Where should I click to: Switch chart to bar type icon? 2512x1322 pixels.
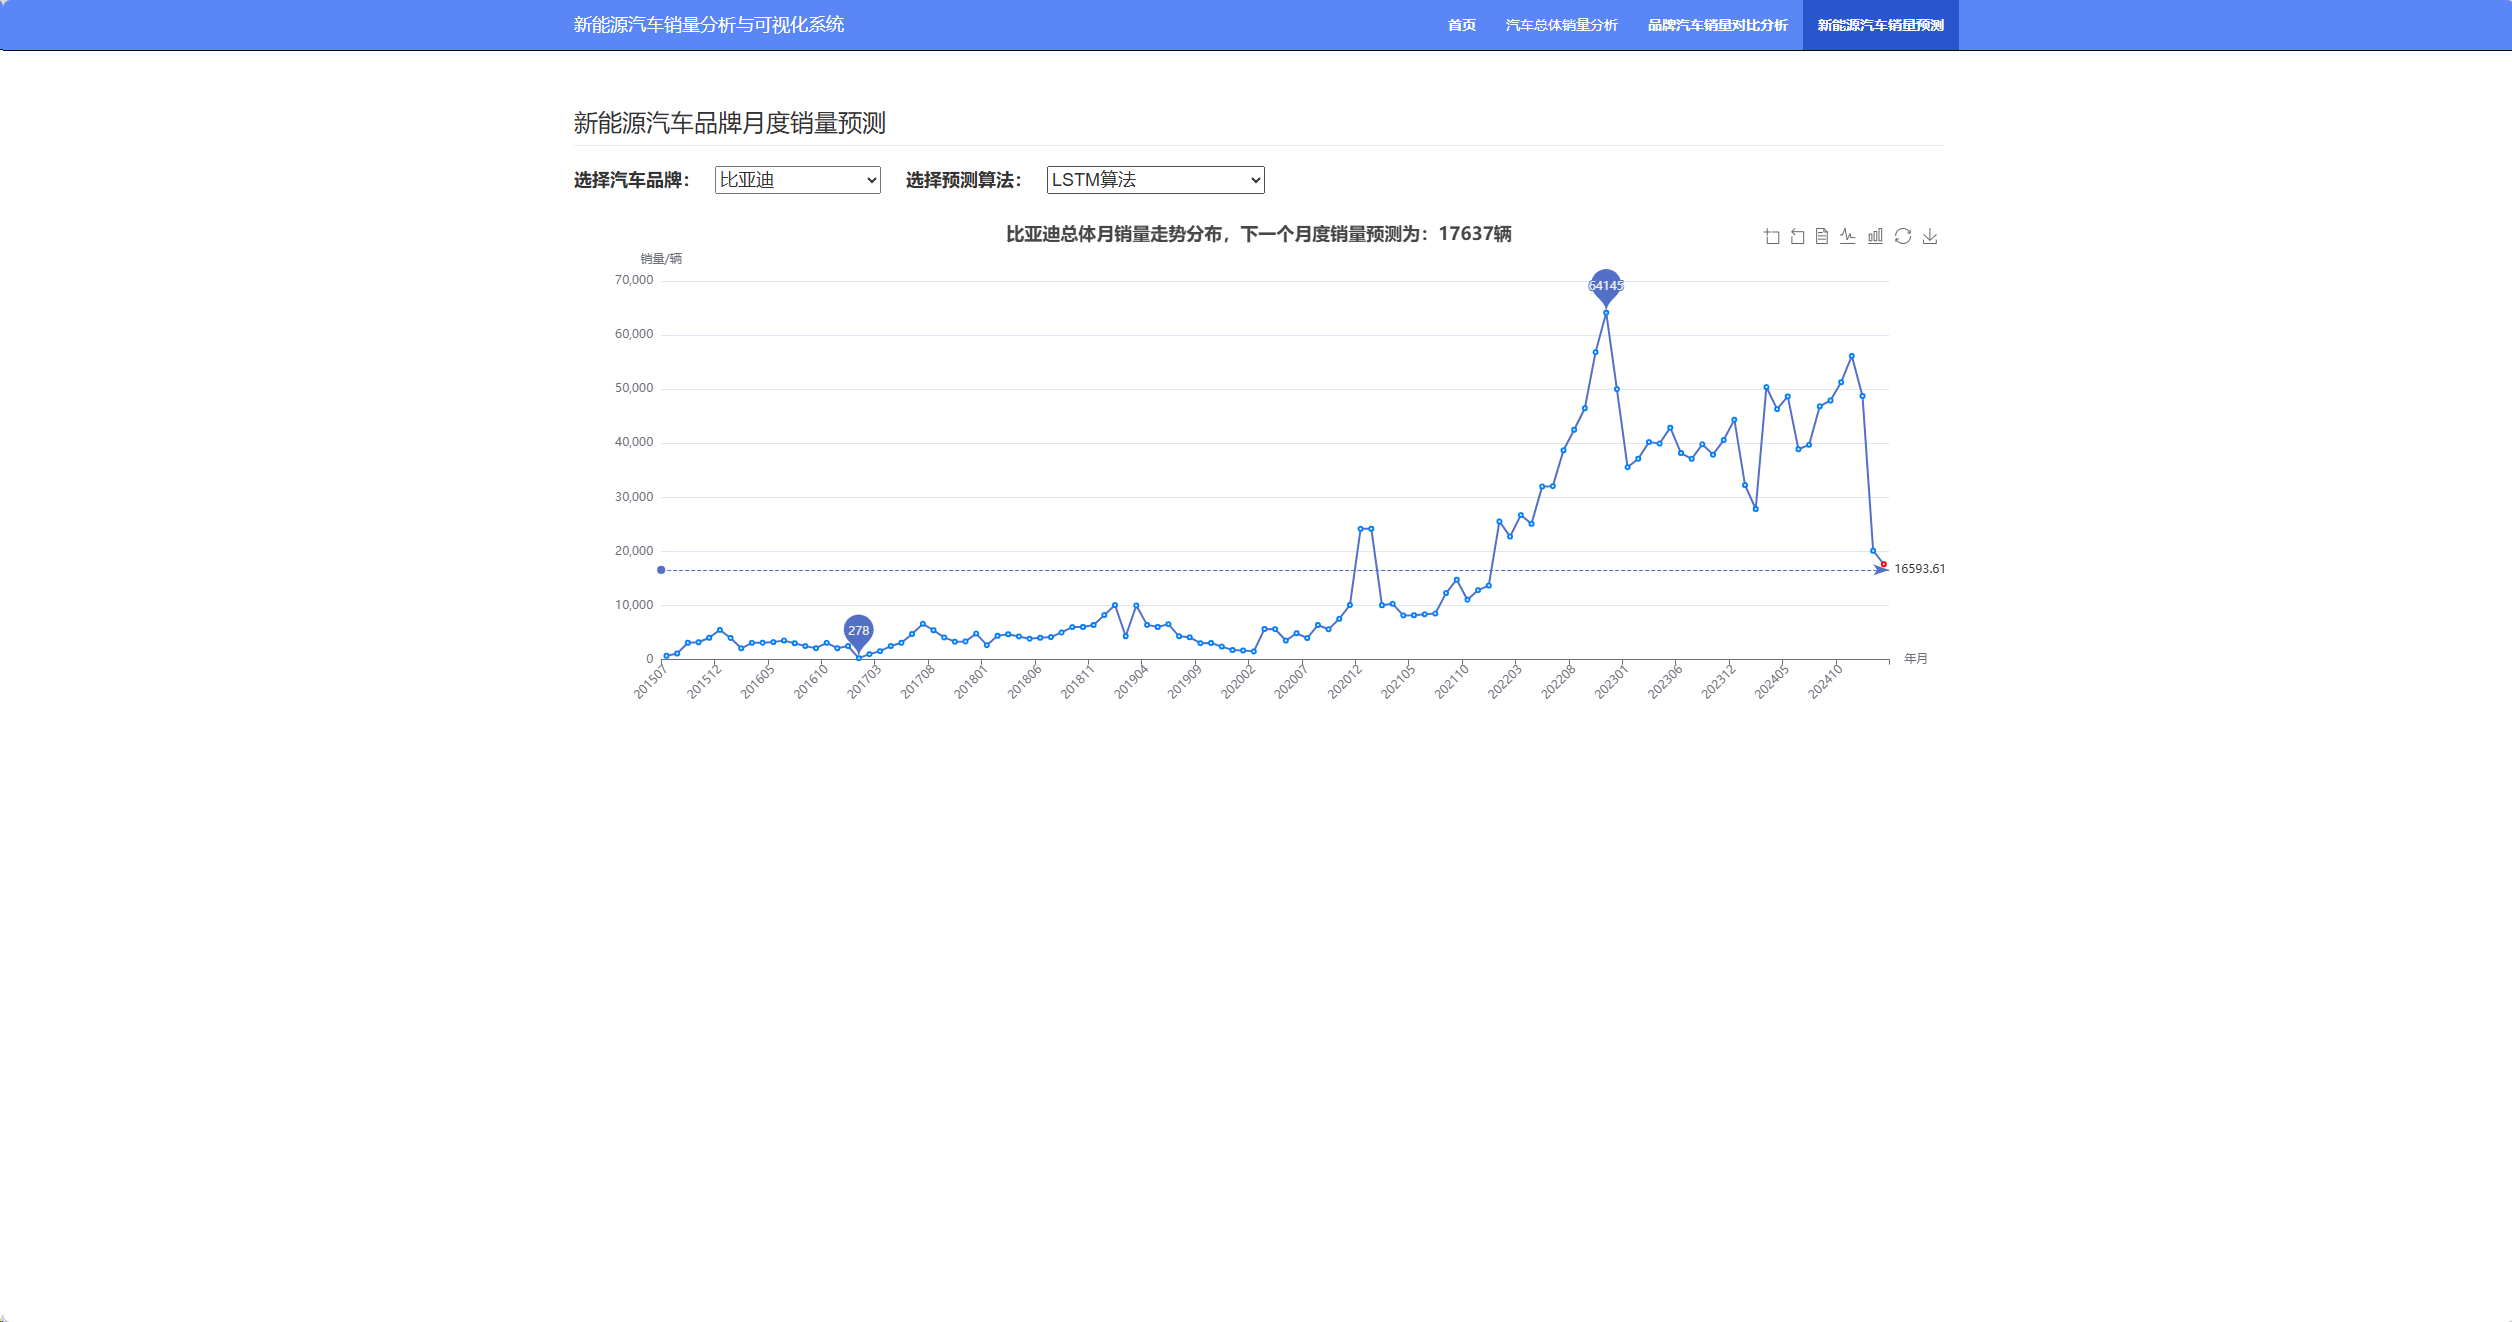(x=1875, y=237)
